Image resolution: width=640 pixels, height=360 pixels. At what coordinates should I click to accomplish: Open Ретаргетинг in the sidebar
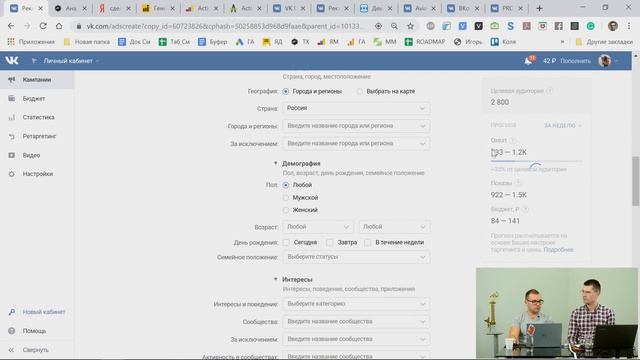(37, 136)
